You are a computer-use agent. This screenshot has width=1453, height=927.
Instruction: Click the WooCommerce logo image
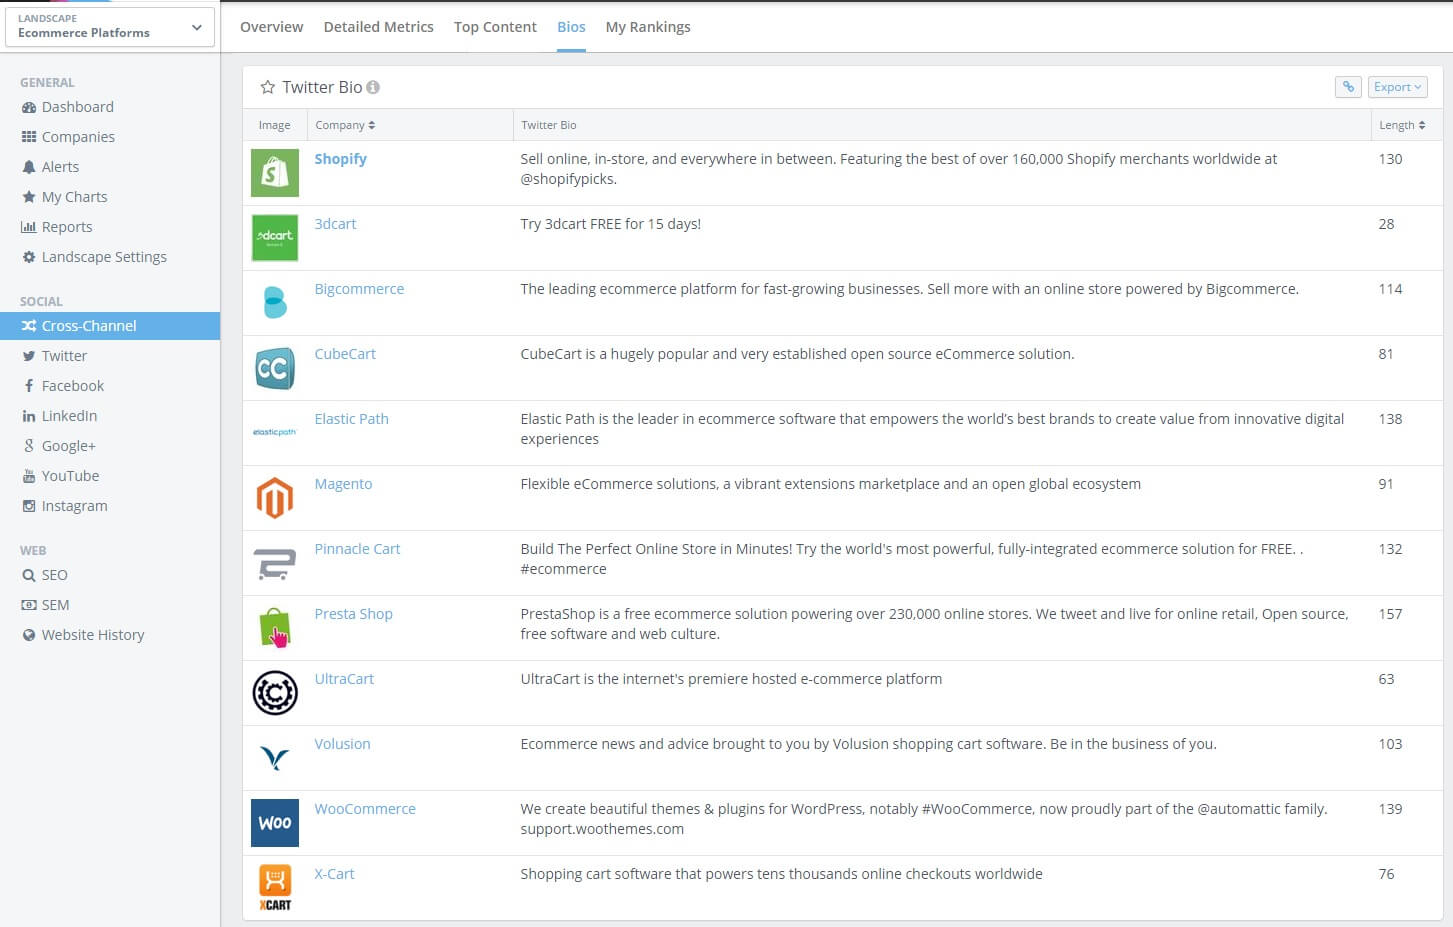(x=275, y=823)
